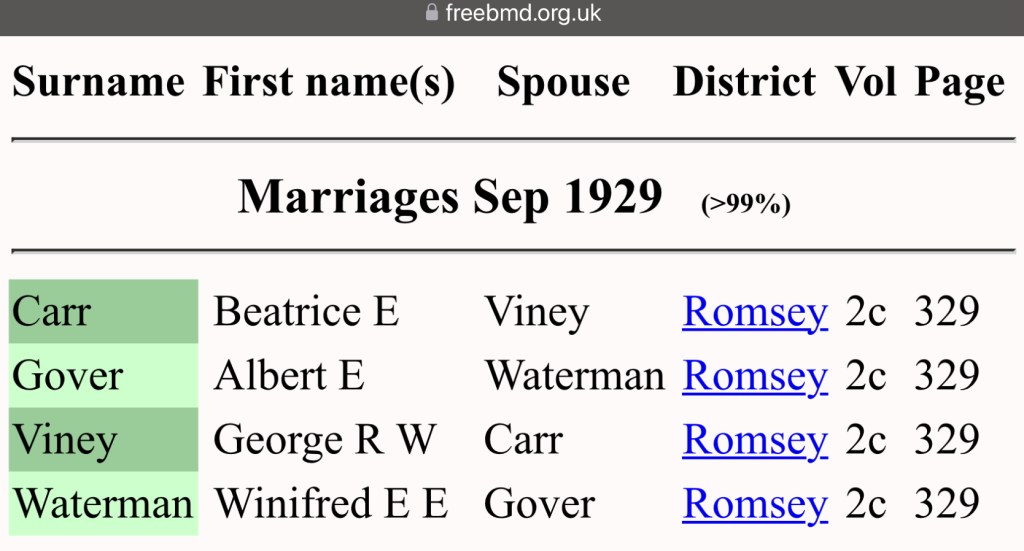The width and height of the screenshot is (1024, 551).
Task: Click the Surname column header
Action: tap(98, 82)
